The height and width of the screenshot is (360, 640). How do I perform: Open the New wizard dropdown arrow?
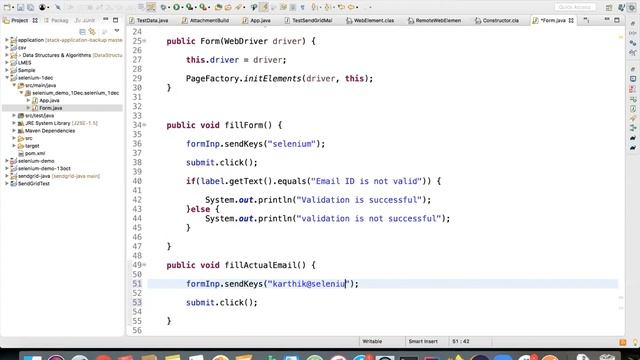(12, 8)
